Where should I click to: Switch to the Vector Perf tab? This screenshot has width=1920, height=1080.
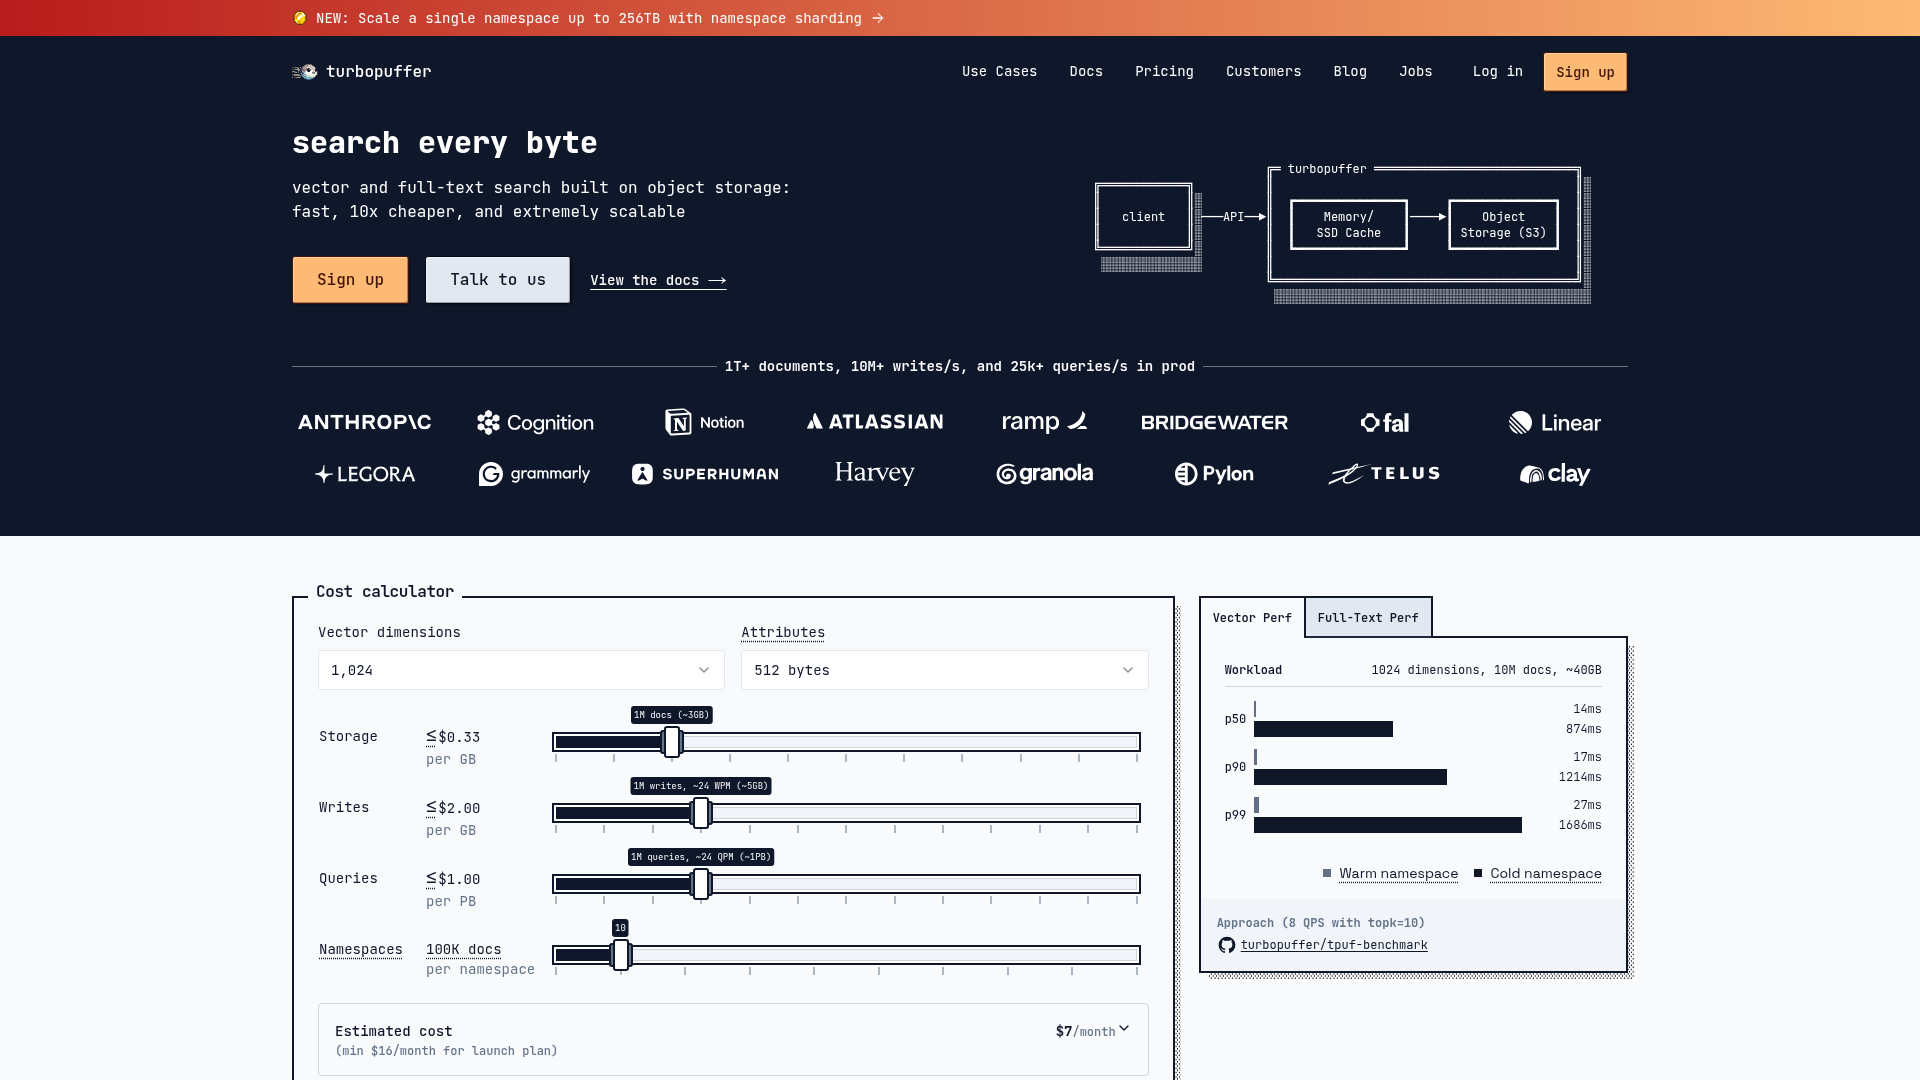1252,618
